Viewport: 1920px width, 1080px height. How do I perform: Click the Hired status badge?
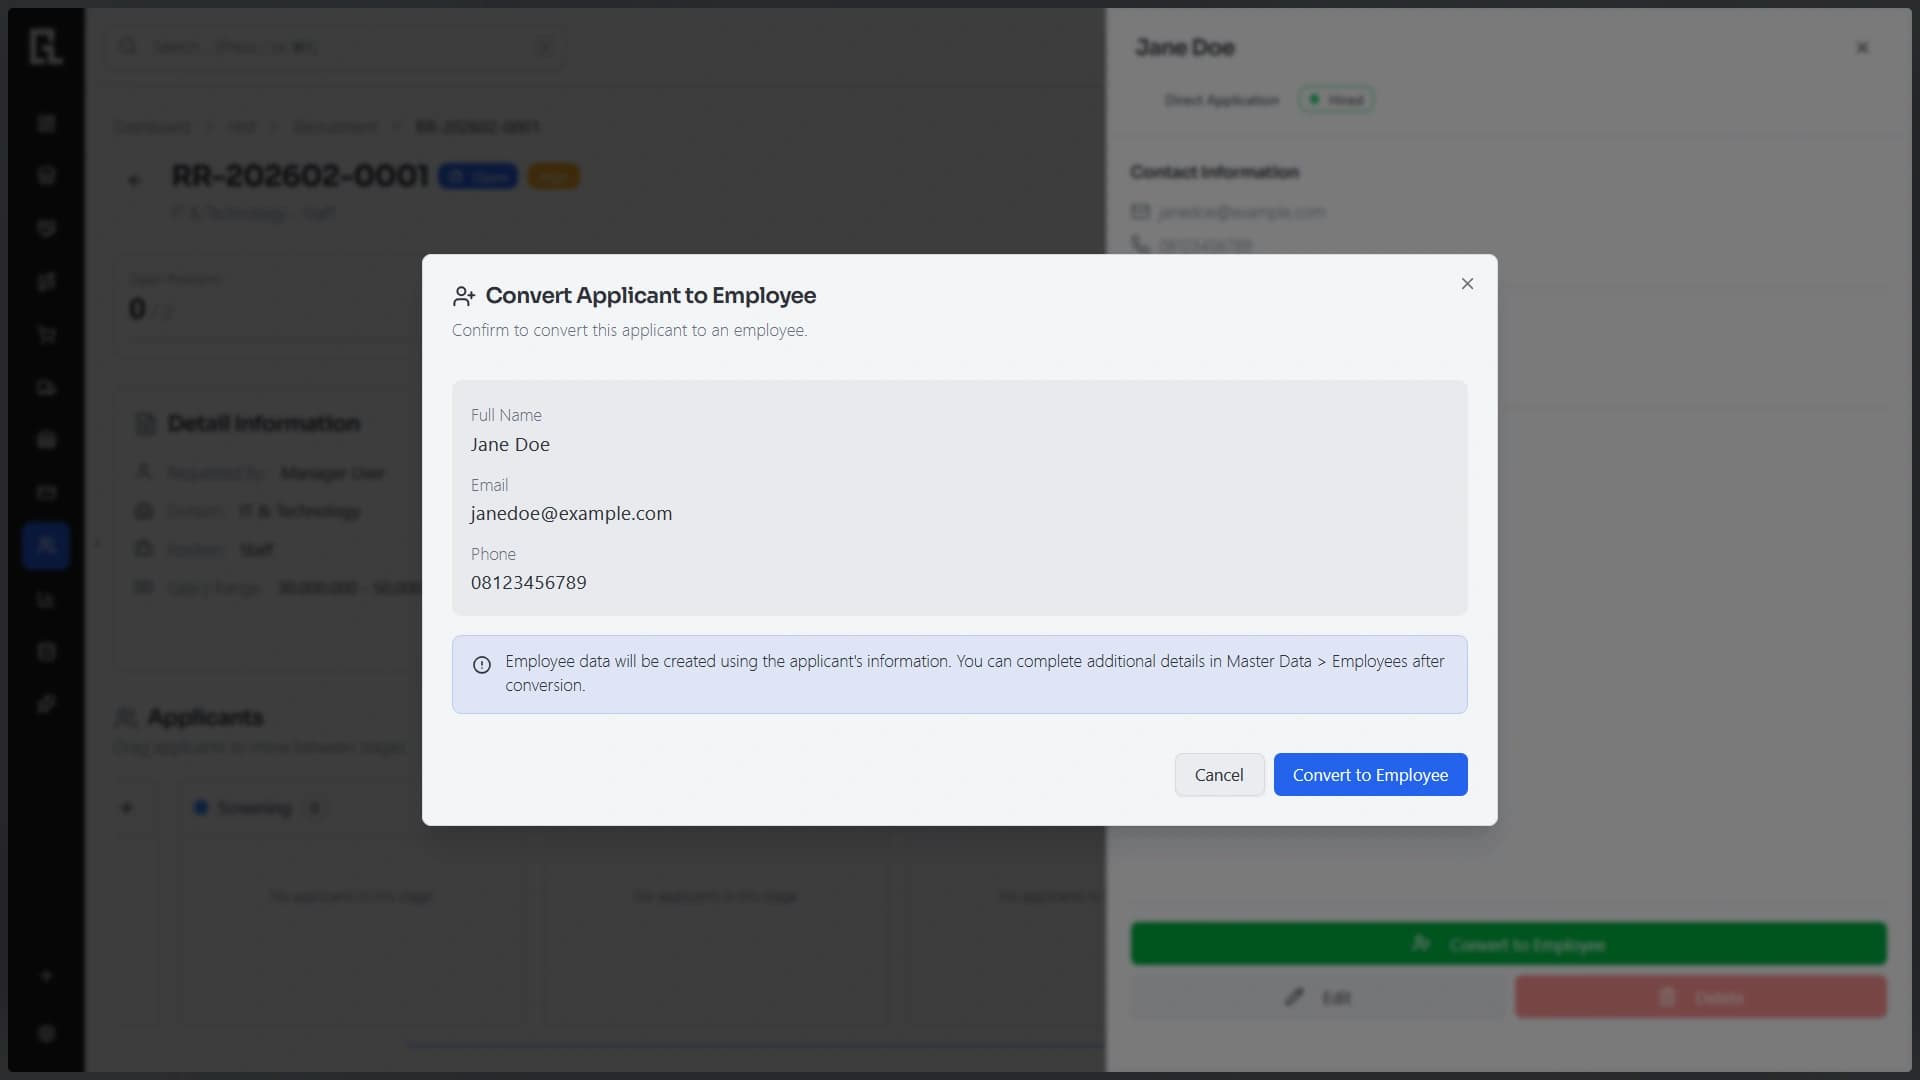pos(1336,100)
